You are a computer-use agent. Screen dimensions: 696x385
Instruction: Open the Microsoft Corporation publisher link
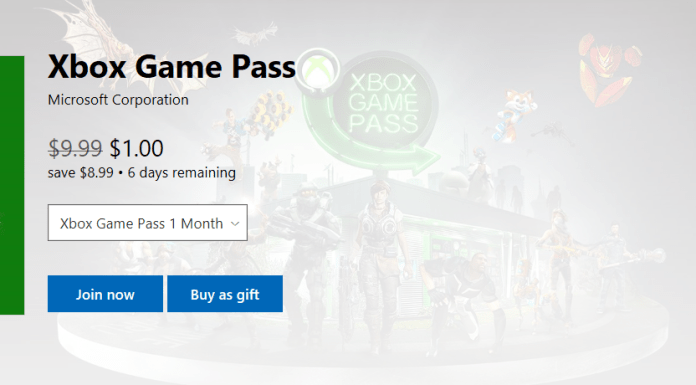point(118,100)
